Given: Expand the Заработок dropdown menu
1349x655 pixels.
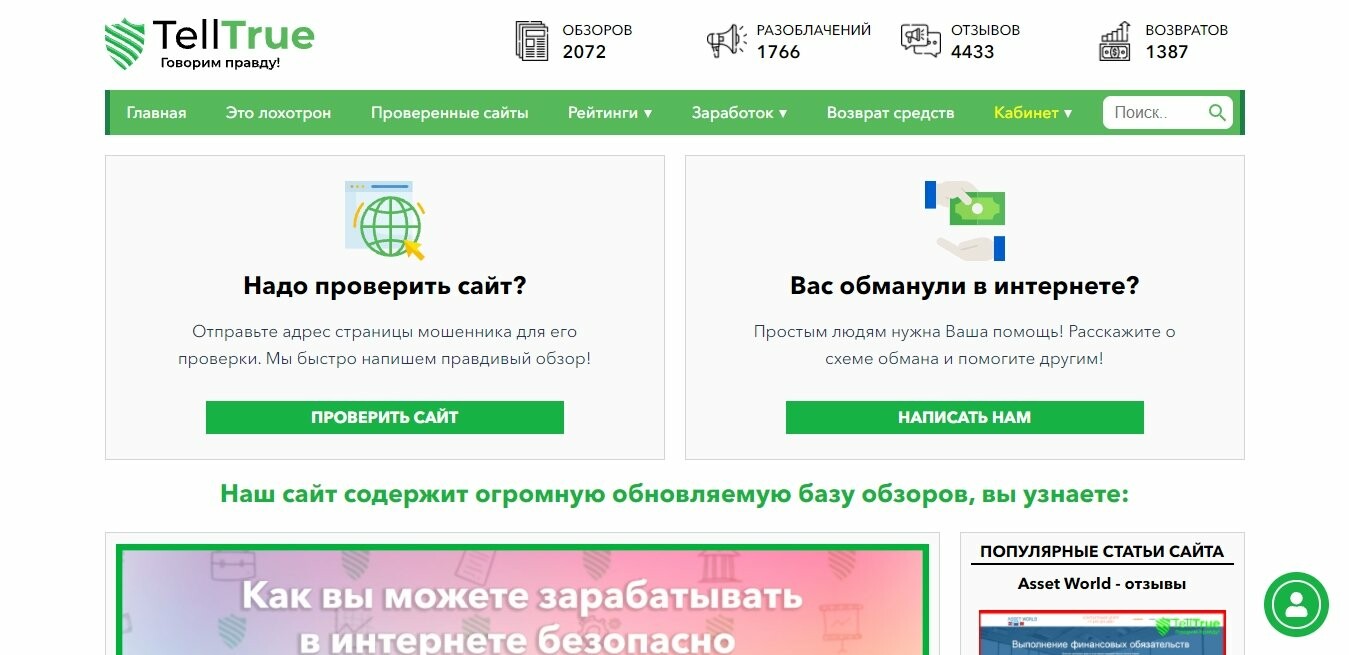Looking at the screenshot, I should 739,113.
